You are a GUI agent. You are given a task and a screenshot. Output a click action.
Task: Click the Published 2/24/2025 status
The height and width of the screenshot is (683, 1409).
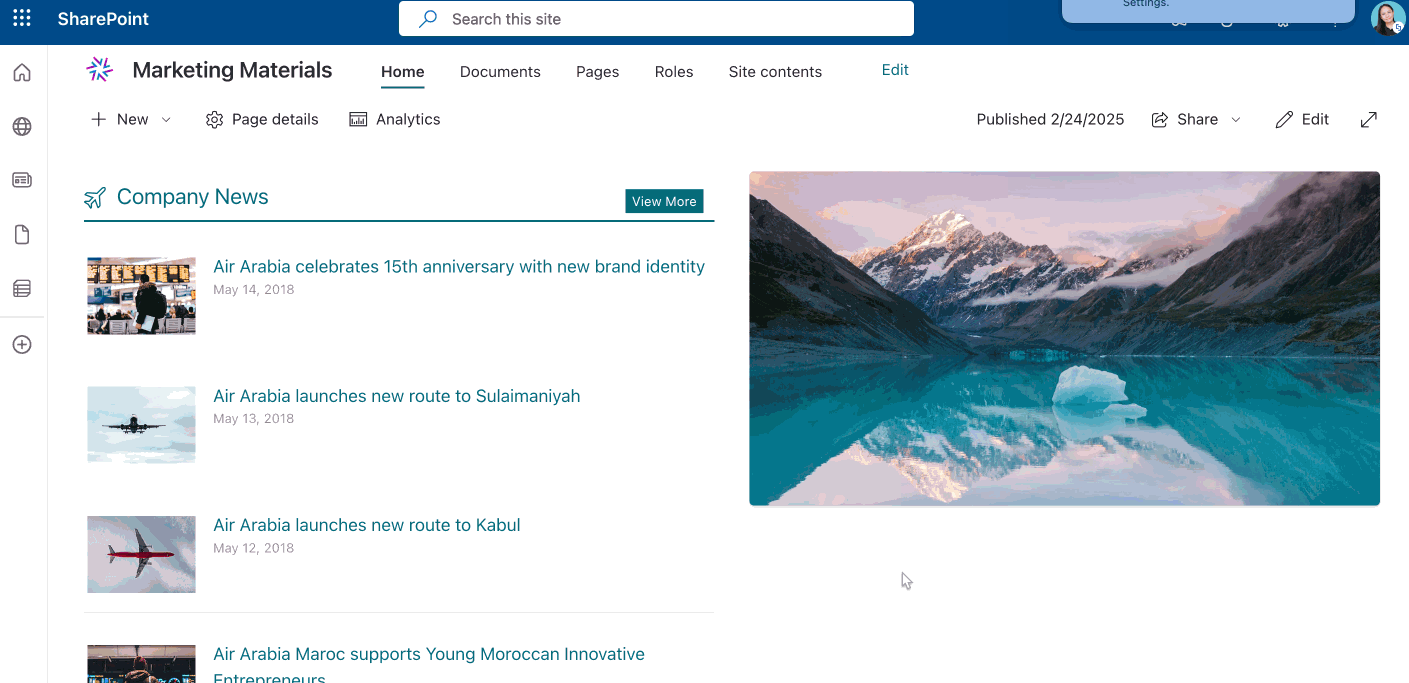(x=1050, y=119)
